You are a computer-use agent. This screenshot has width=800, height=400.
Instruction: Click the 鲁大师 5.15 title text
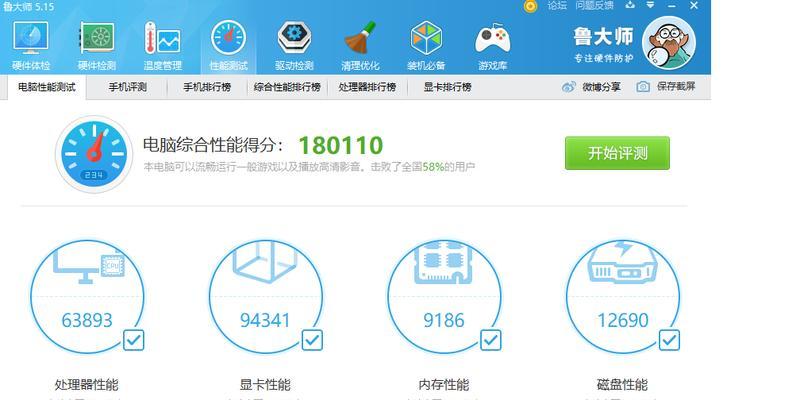[x=28, y=7]
